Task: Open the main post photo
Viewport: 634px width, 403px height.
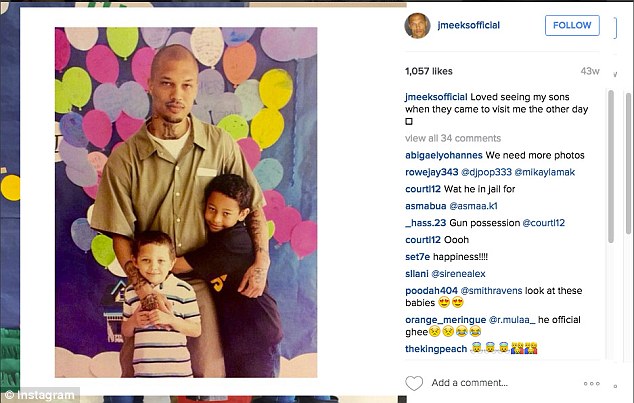Action: 186,203
